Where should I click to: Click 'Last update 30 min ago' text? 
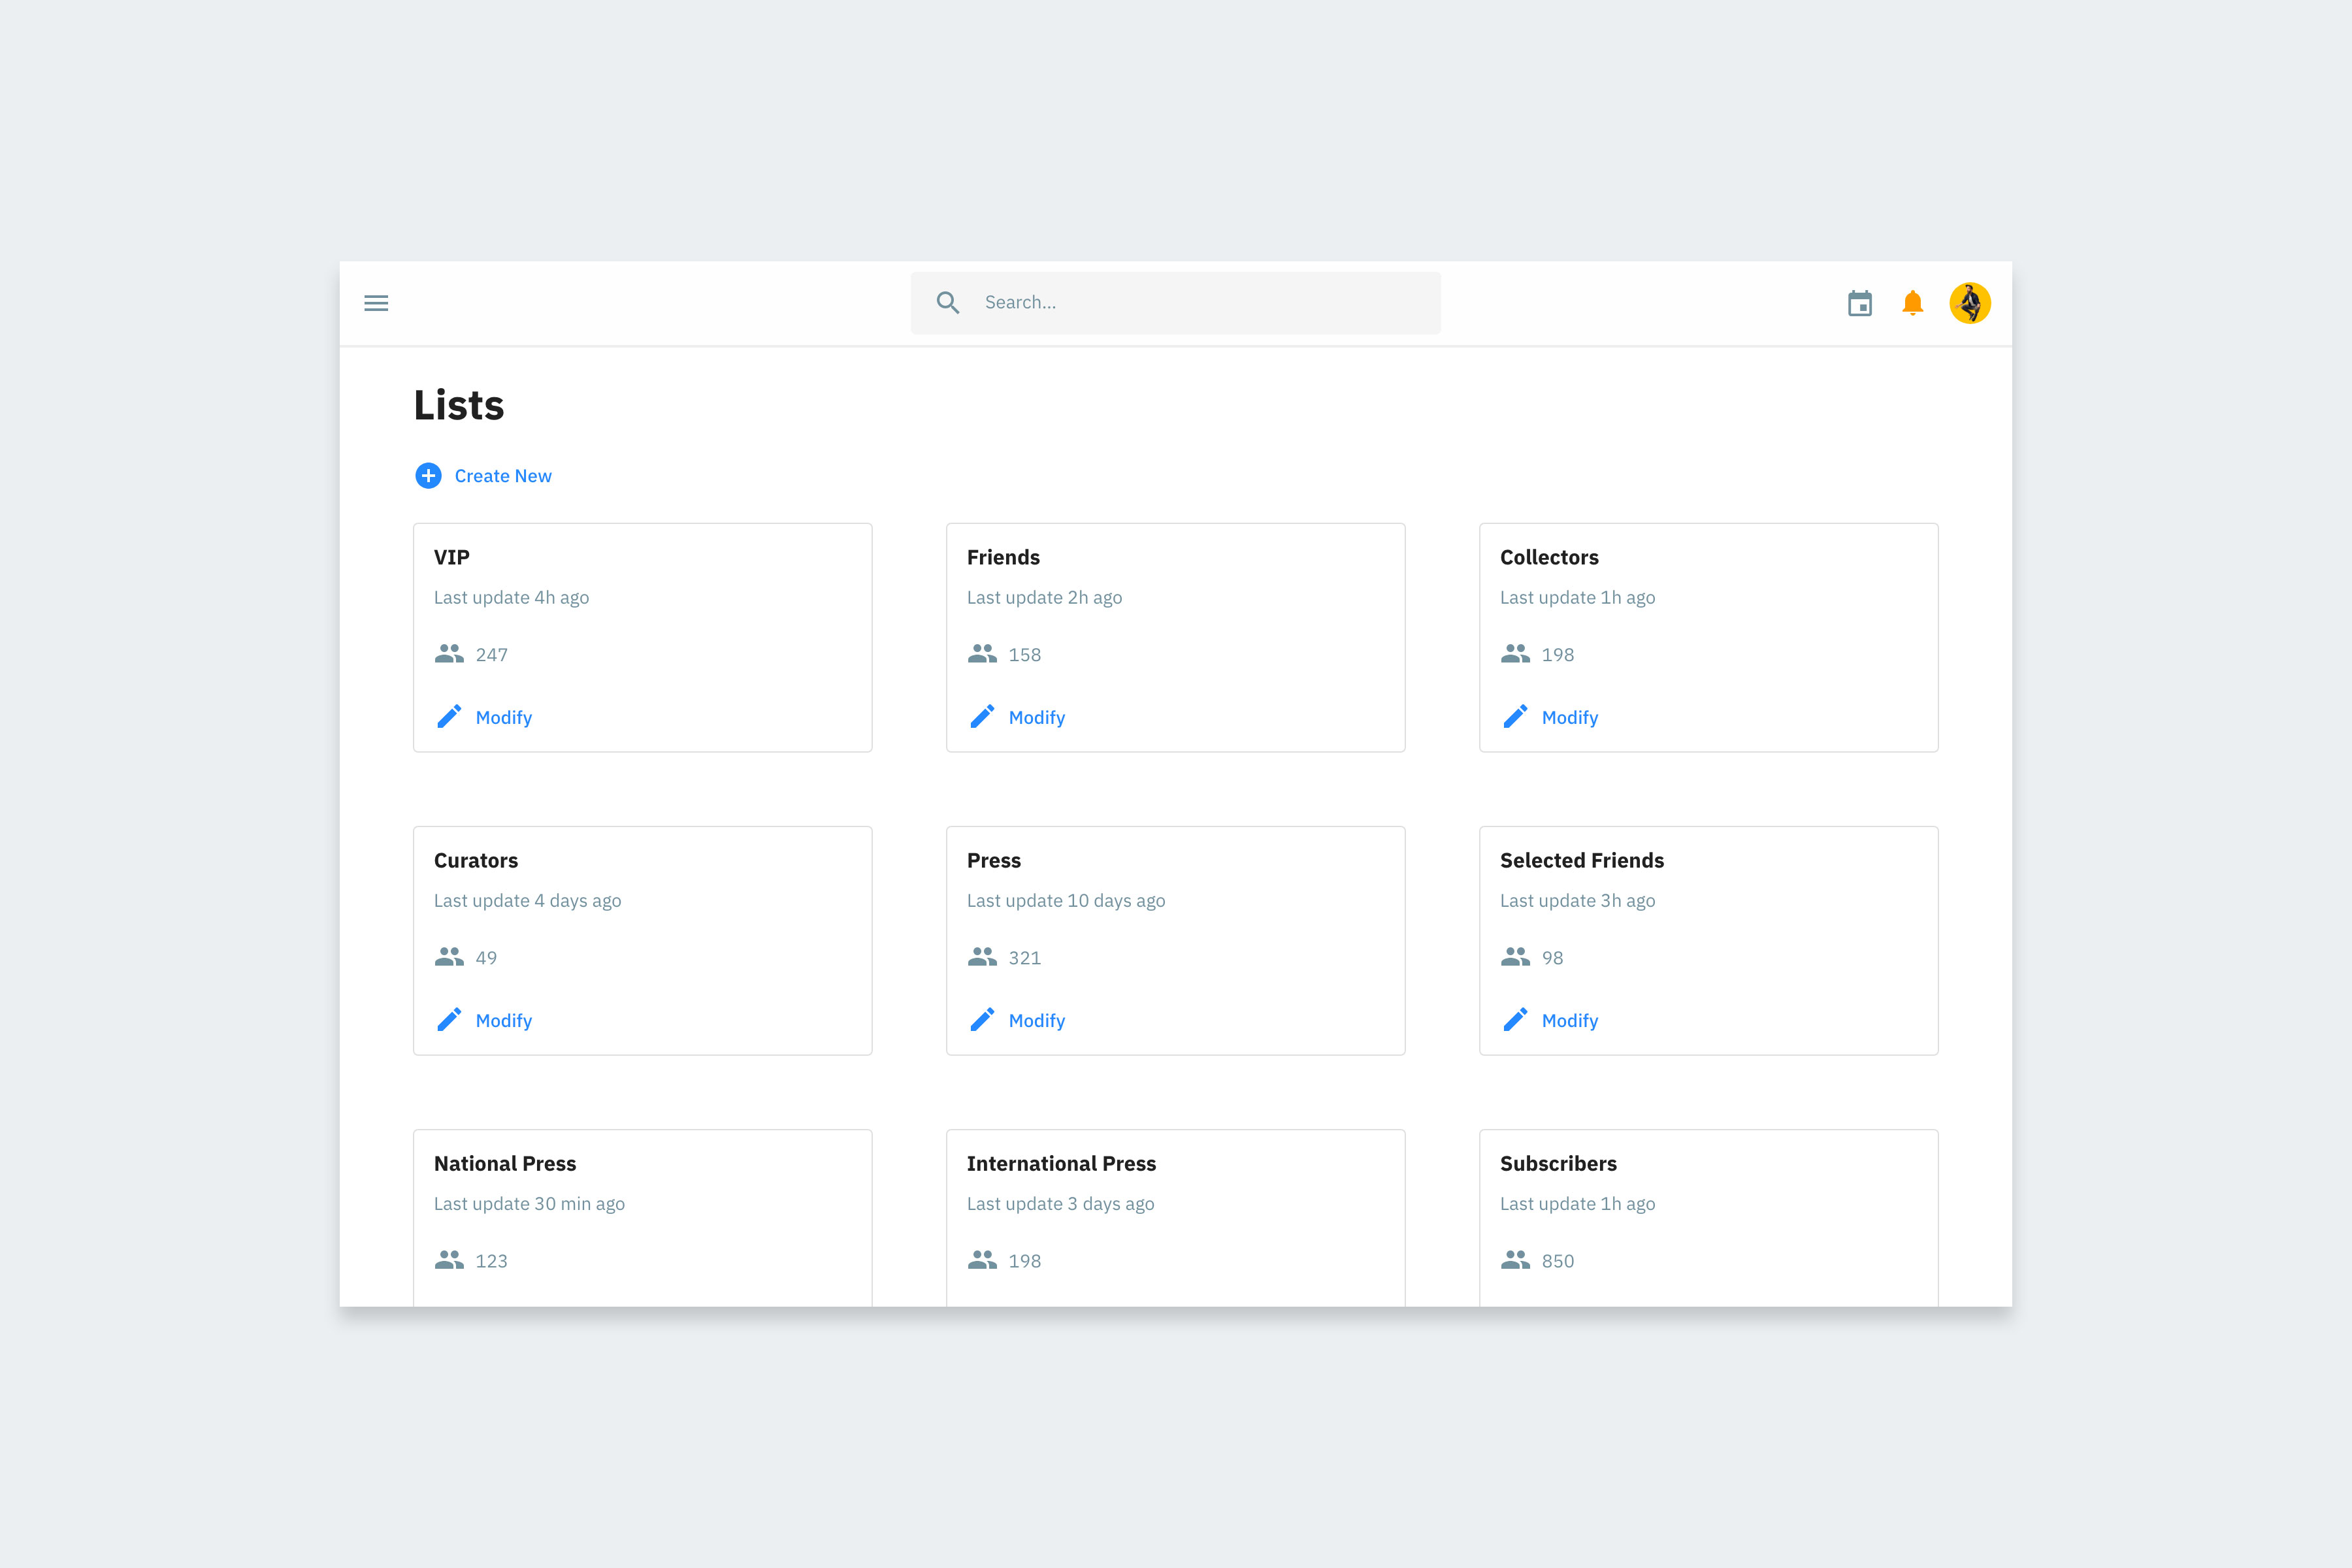[529, 1204]
